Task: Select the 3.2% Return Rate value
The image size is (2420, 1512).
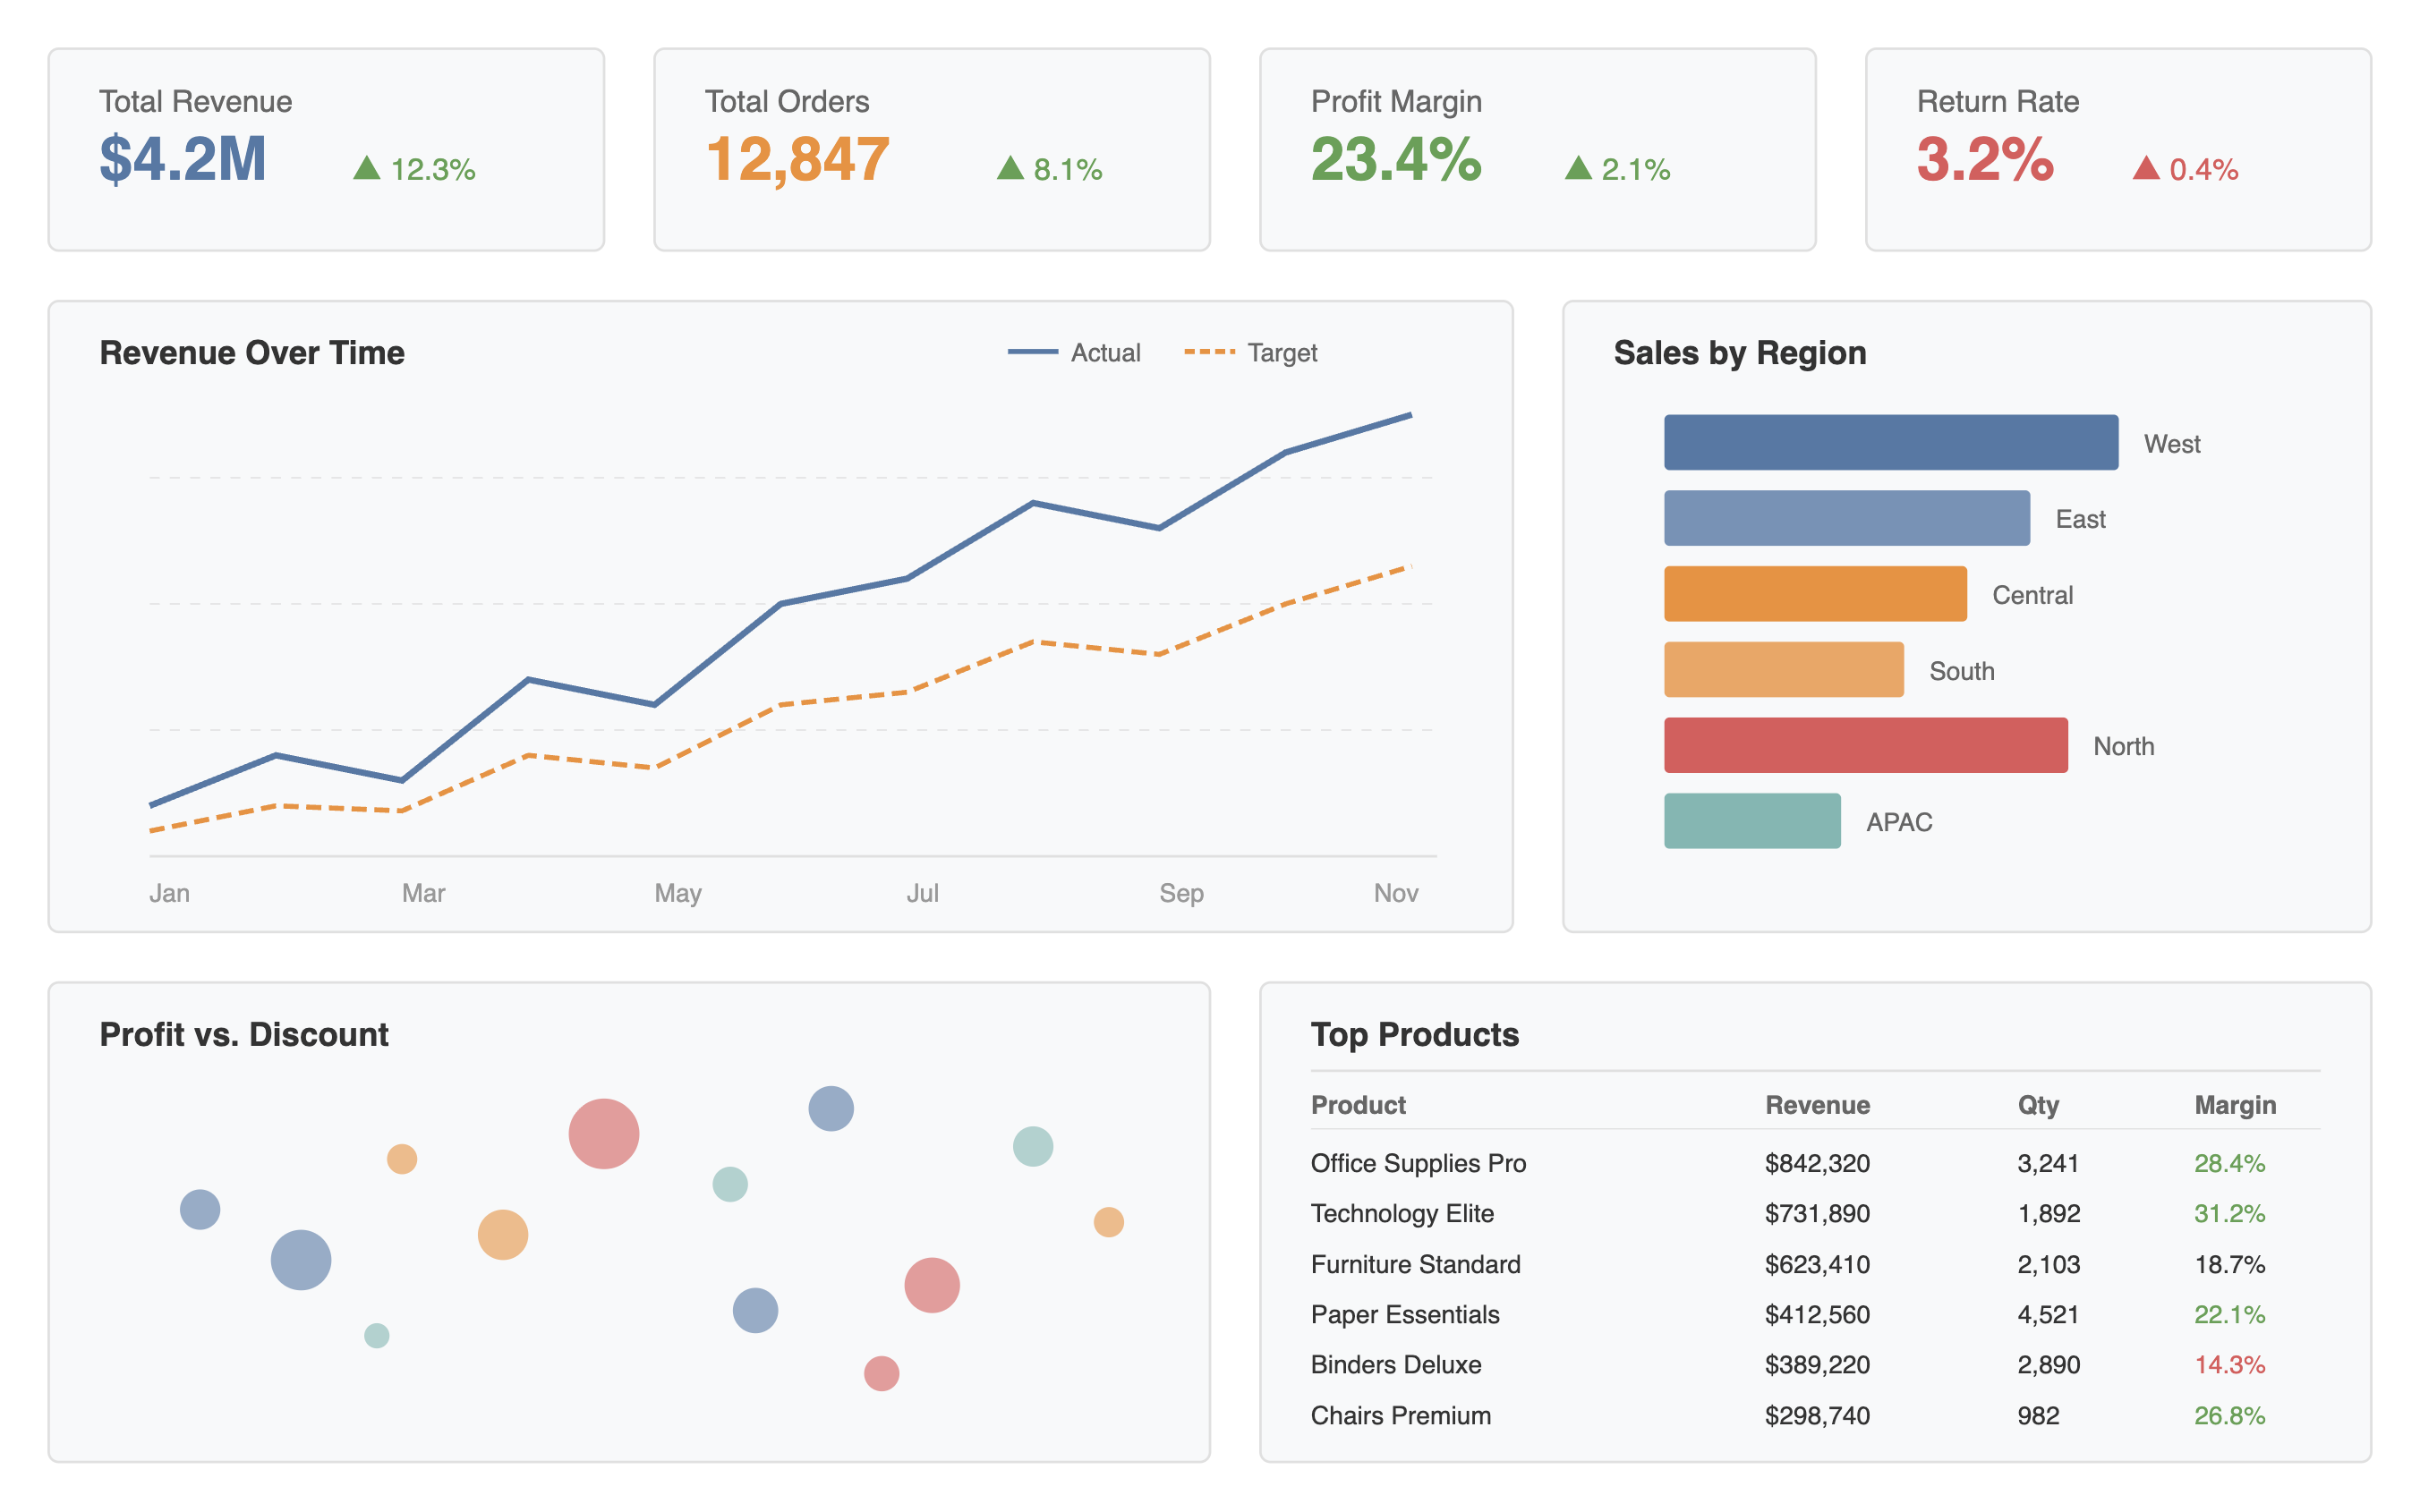Action: [x=1985, y=159]
